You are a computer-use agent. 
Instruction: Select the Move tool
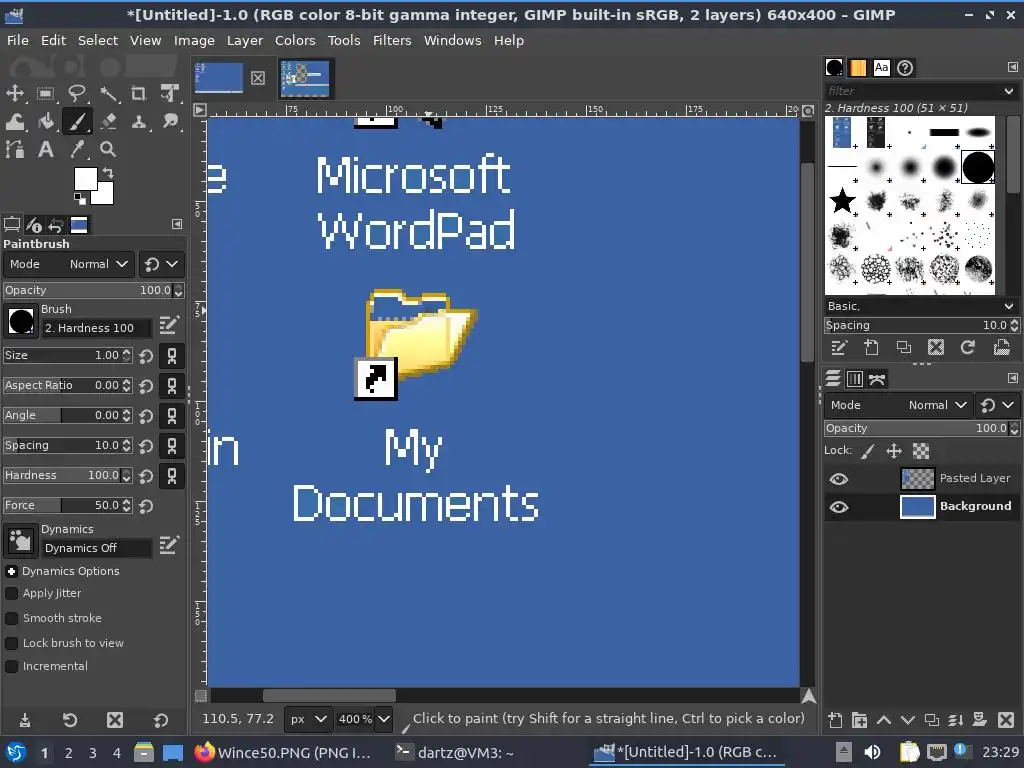(x=14, y=93)
